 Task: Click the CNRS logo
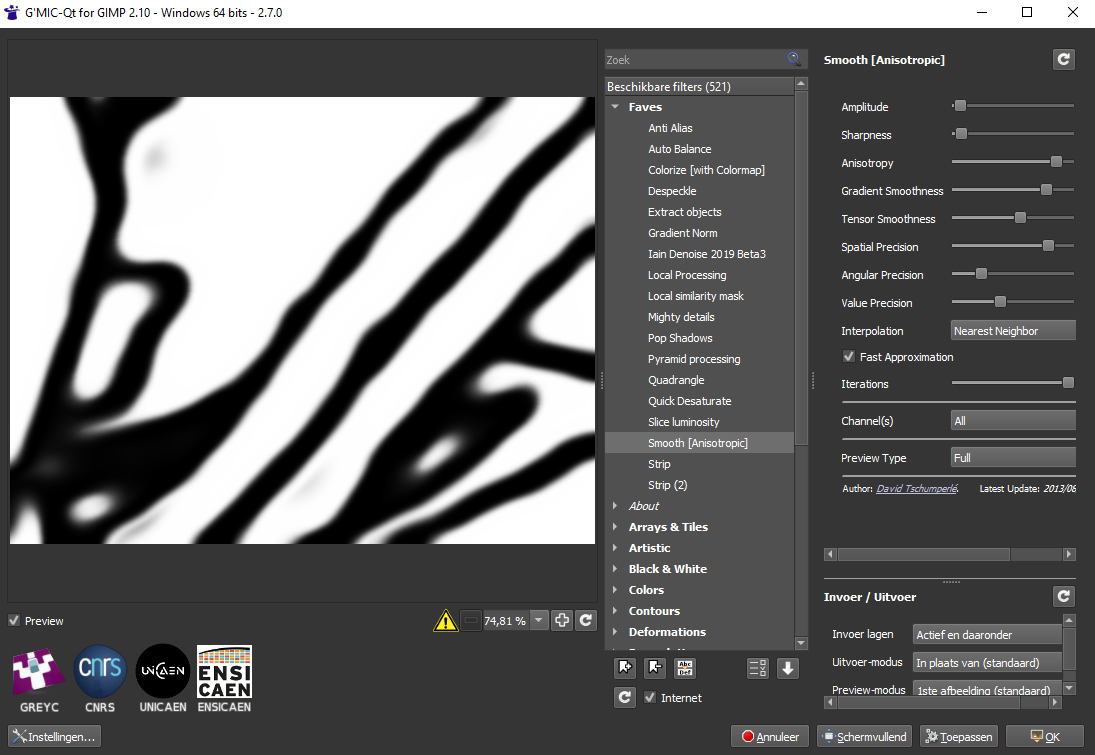[x=100, y=680]
